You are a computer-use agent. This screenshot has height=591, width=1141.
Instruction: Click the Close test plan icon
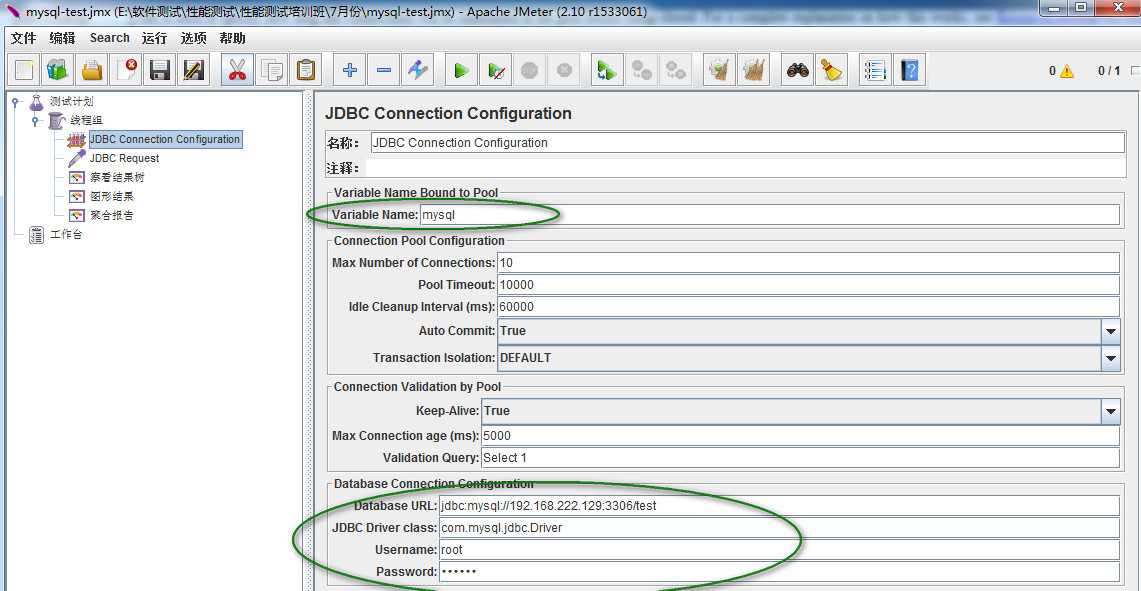pyautogui.click(x=126, y=70)
